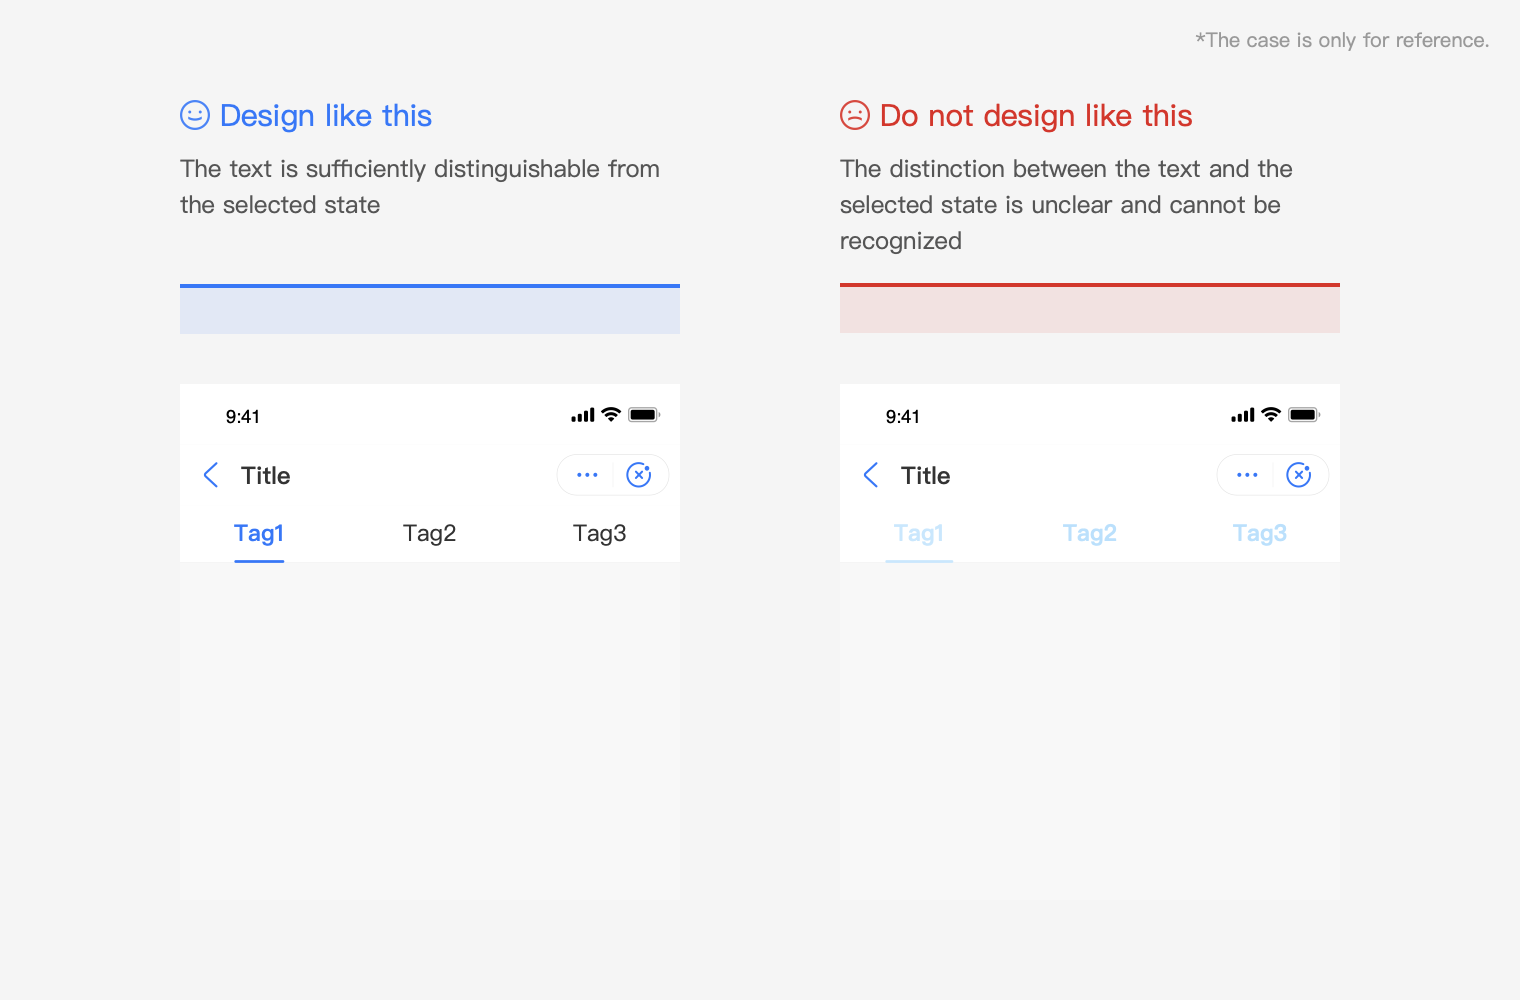Click the light red banner bar
This screenshot has width=1520, height=1000.
[x=1090, y=310]
